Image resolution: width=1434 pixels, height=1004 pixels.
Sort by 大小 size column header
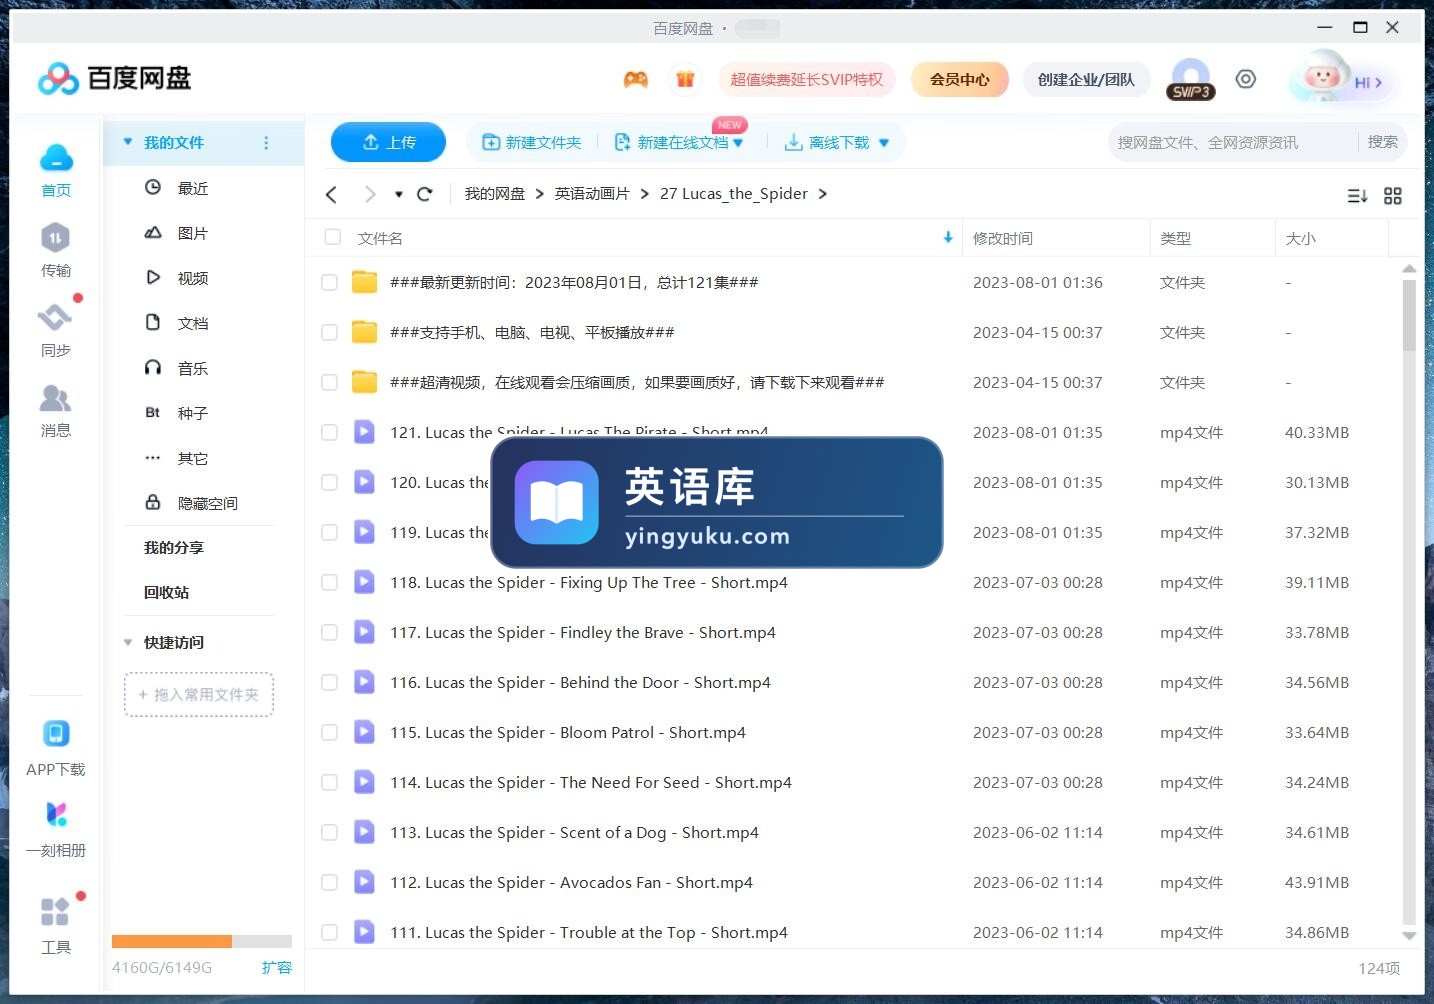pos(1300,238)
